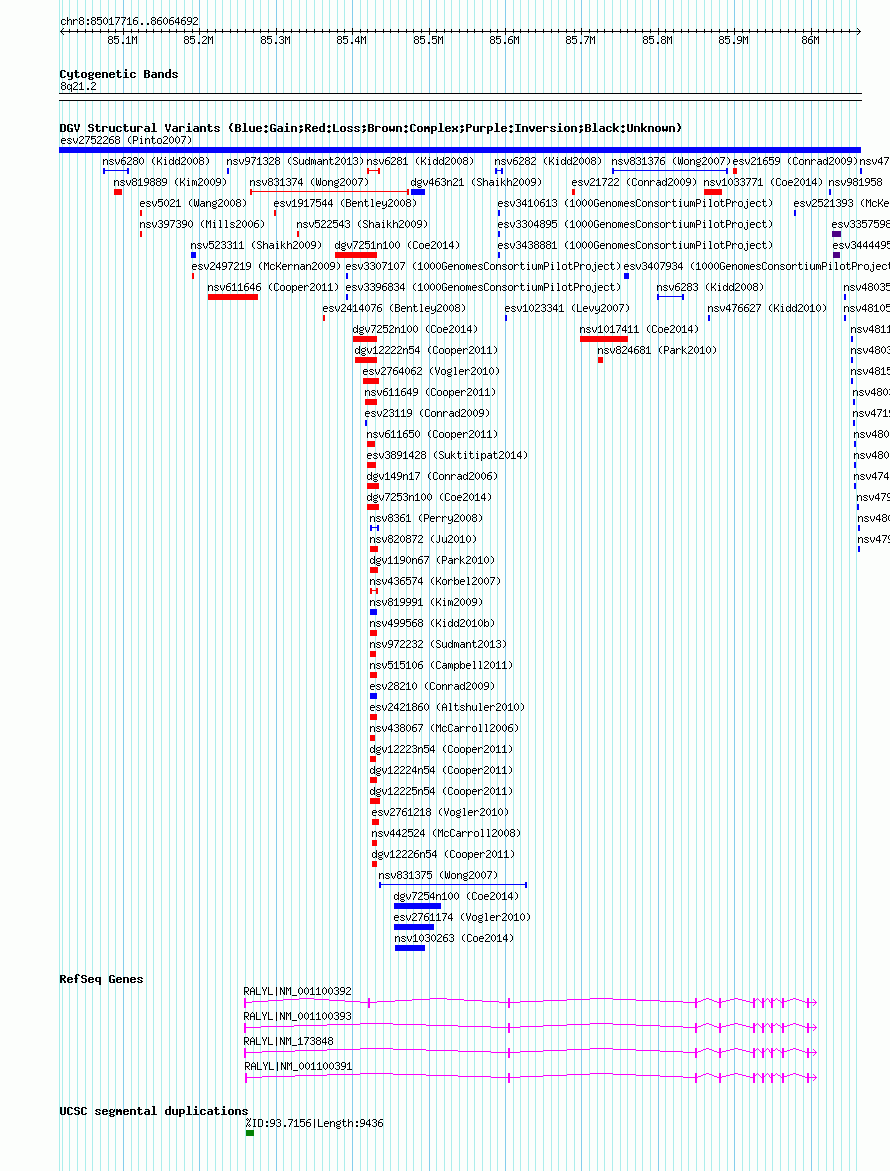The width and height of the screenshot is (890, 1171).
Task: Select esv3438881 variant label
Action: point(635,246)
